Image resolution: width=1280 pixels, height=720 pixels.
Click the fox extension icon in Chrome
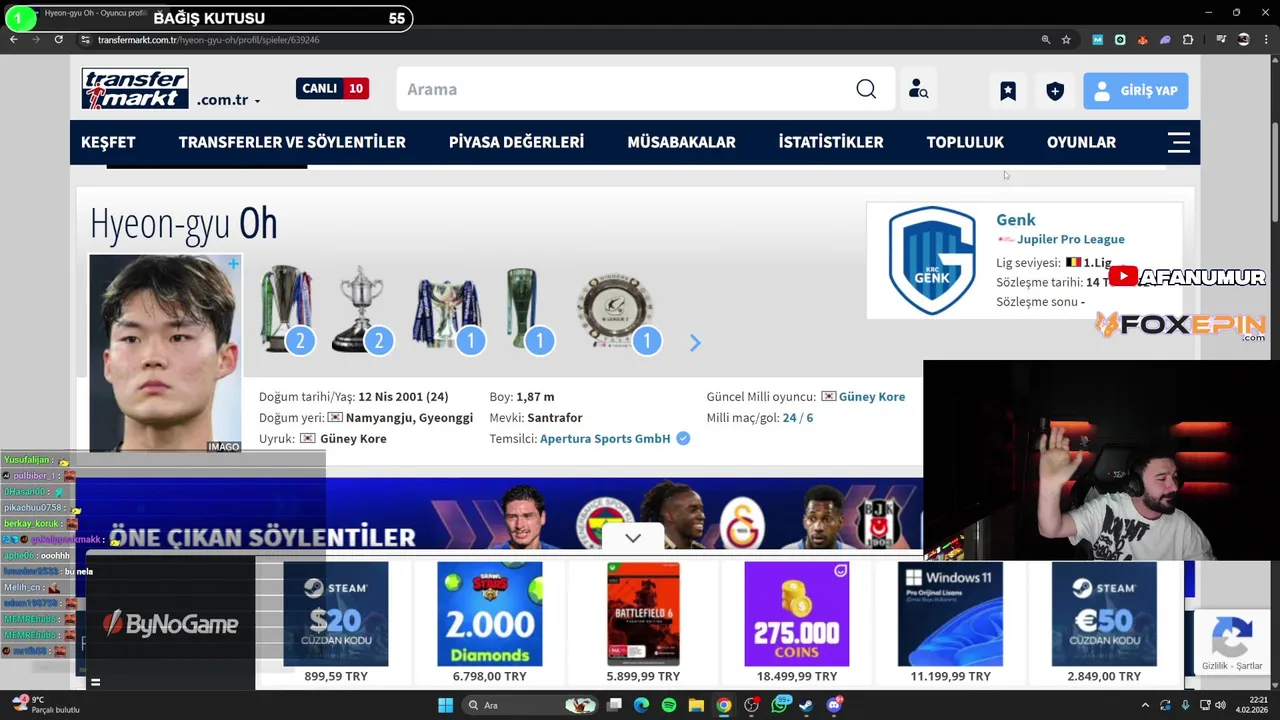pyautogui.click(x=1143, y=39)
